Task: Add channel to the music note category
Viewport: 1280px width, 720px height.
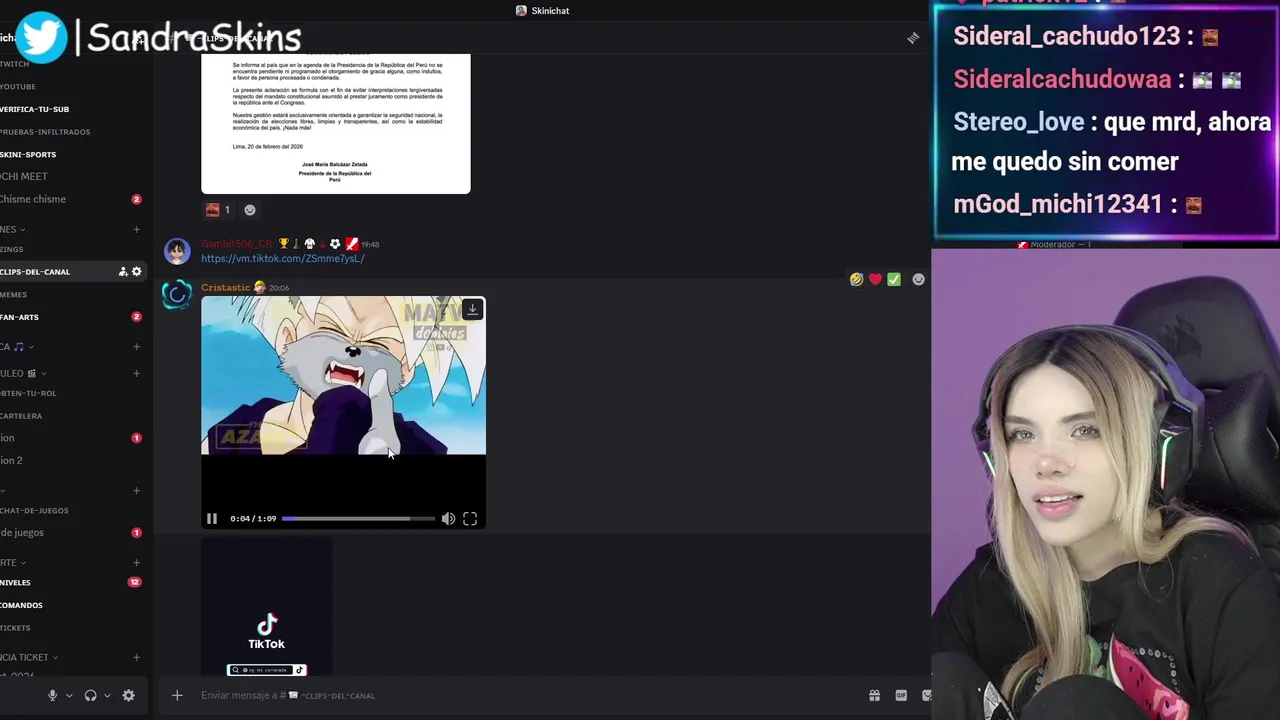Action: tap(137, 346)
